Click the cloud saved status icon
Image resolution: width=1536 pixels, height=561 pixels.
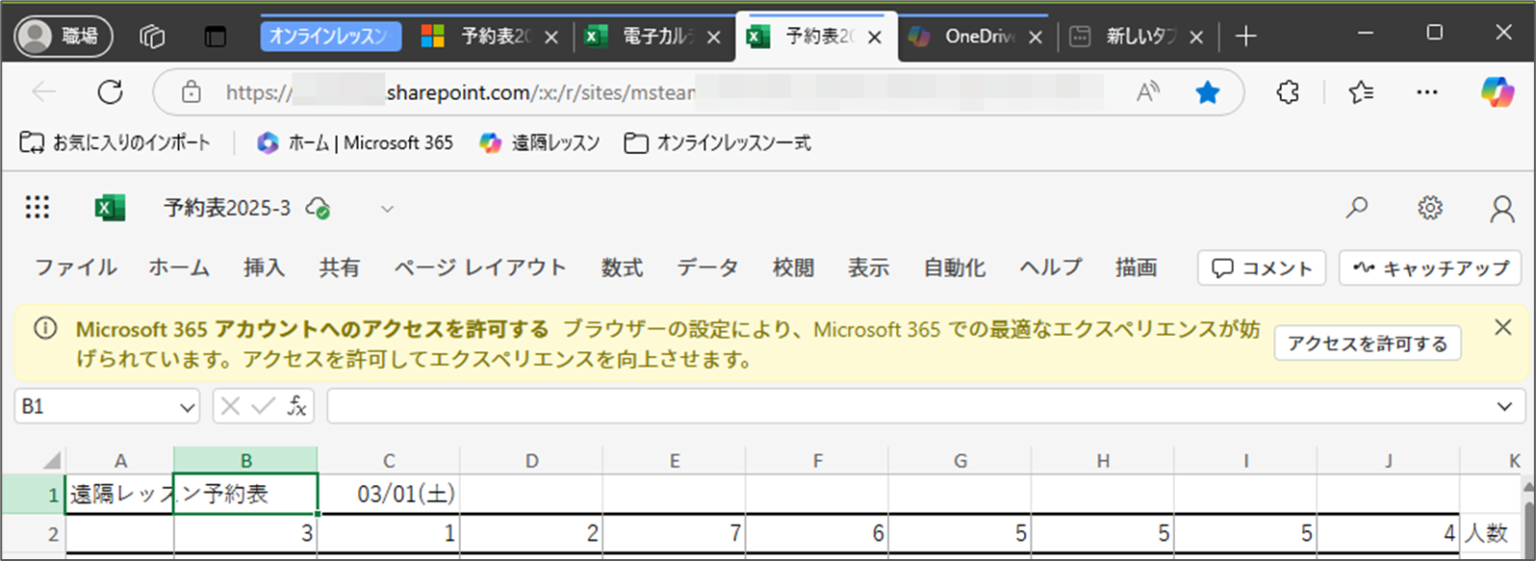tap(319, 208)
